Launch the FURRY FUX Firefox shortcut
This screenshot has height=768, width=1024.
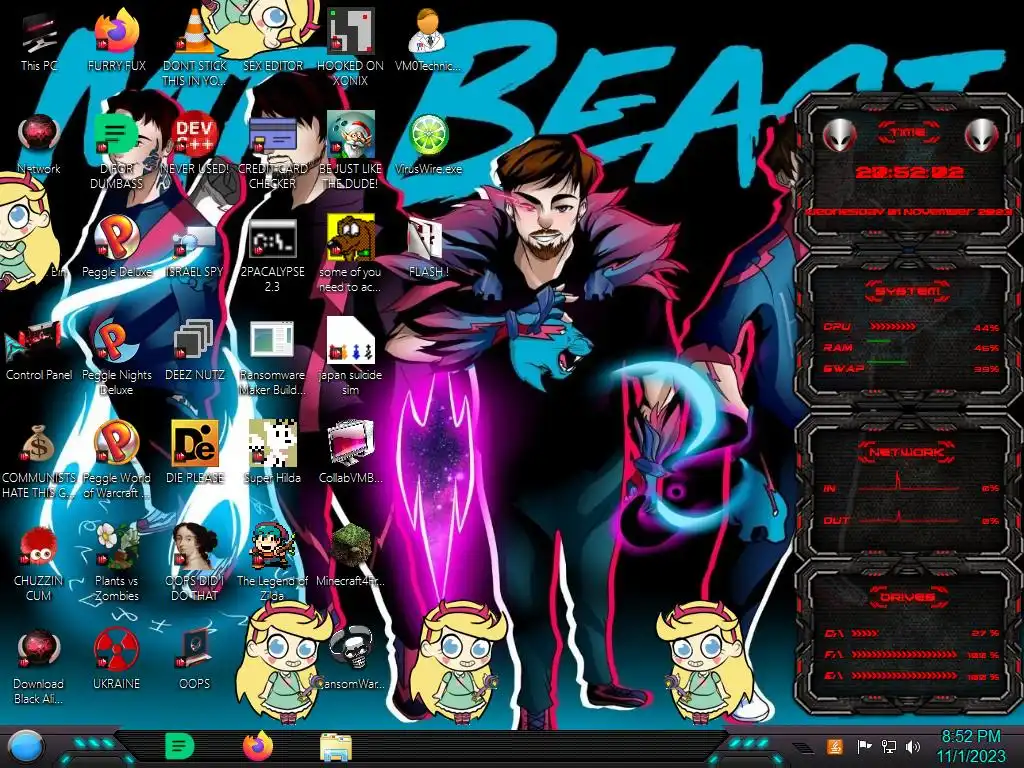(116, 40)
